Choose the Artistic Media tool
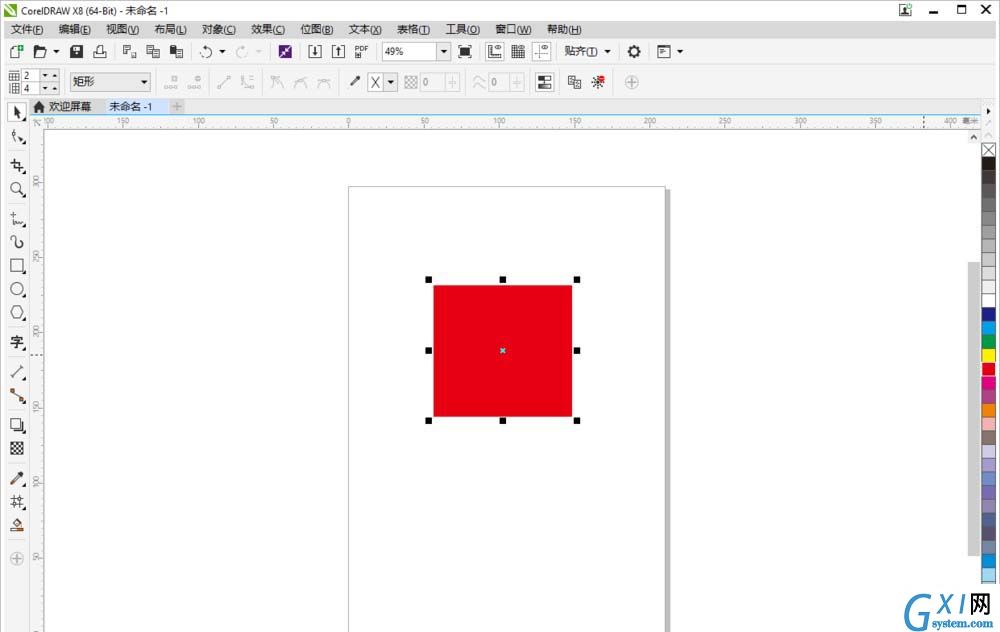Viewport: 1000px width, 632px height. [x=17, y=242]
